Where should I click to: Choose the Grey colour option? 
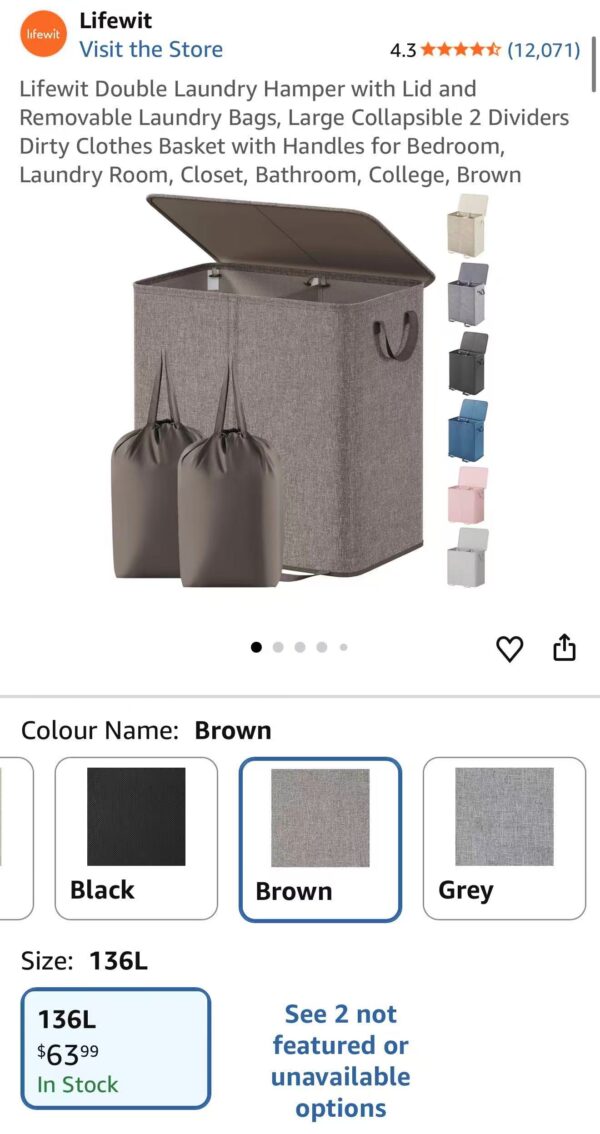pos(504,838)
